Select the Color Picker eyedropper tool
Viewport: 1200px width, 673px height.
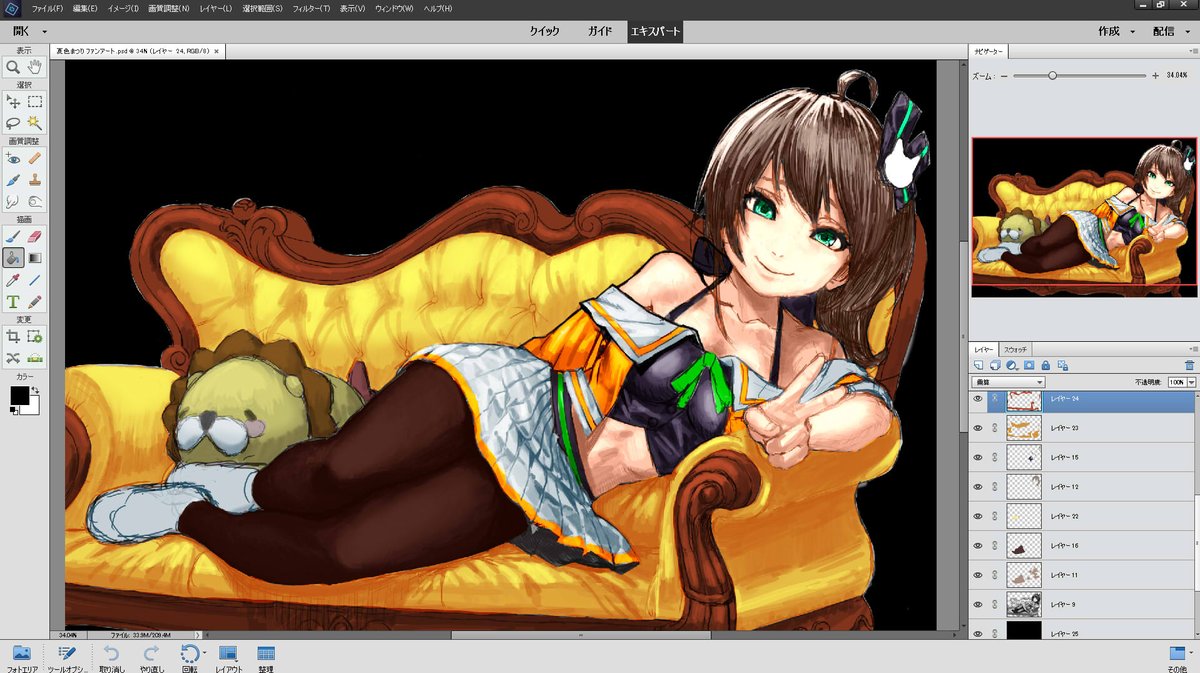click(x=13, y=280)
